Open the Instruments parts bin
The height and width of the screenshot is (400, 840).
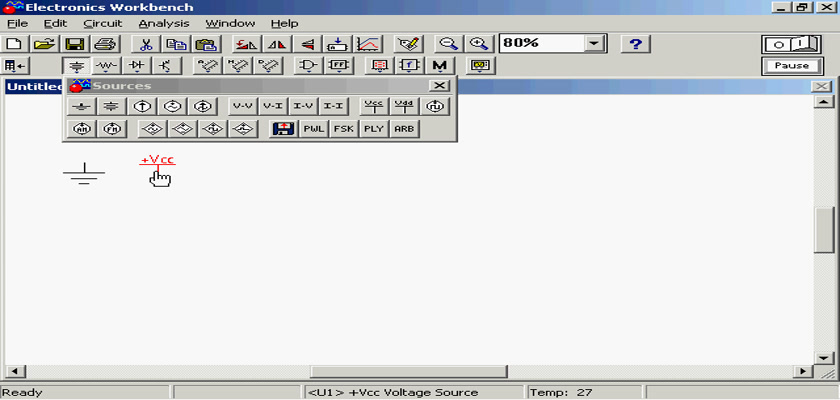[481, 66]
